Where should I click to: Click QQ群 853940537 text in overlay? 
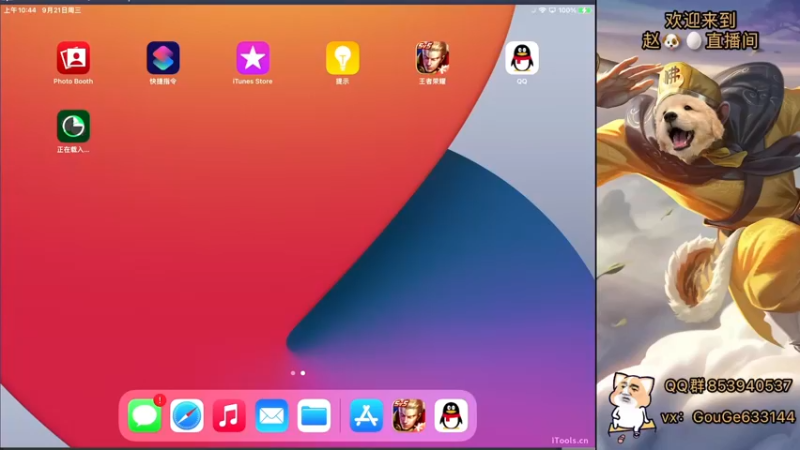pos(728,386)
